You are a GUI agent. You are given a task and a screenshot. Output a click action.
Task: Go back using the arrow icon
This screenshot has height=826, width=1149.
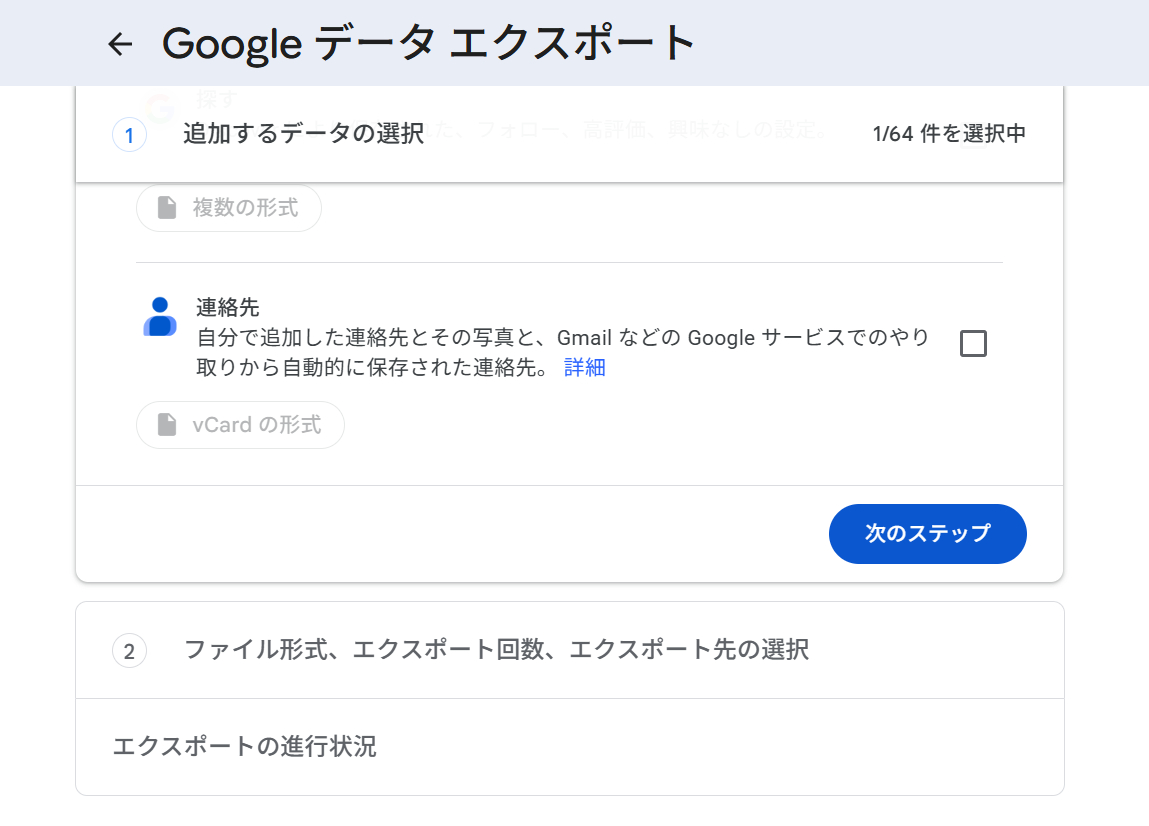120,44
